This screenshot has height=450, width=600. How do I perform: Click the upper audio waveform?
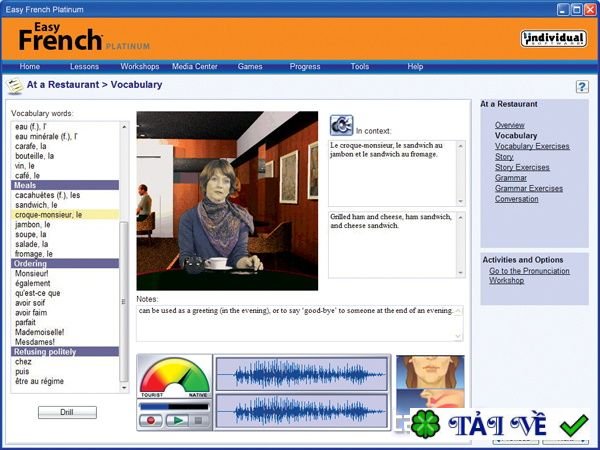[x=302, y=374]
